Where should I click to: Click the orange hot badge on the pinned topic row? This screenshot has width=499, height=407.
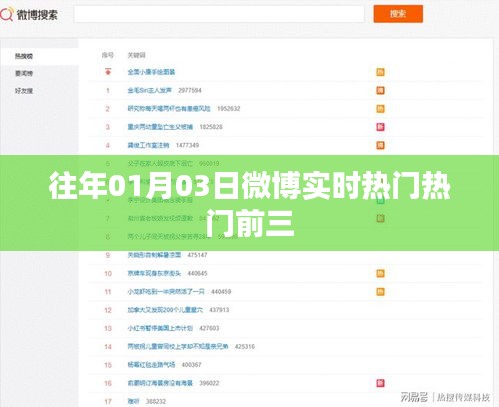click(380, 72)
